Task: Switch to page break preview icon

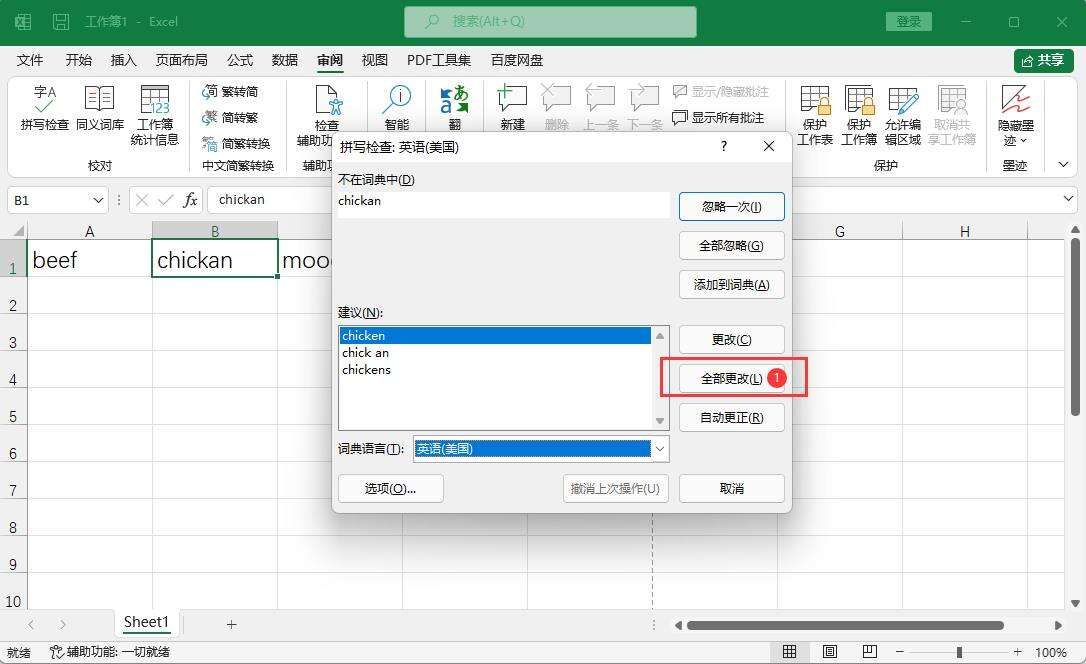Action: pyautogui.click(x=870, y=652)
